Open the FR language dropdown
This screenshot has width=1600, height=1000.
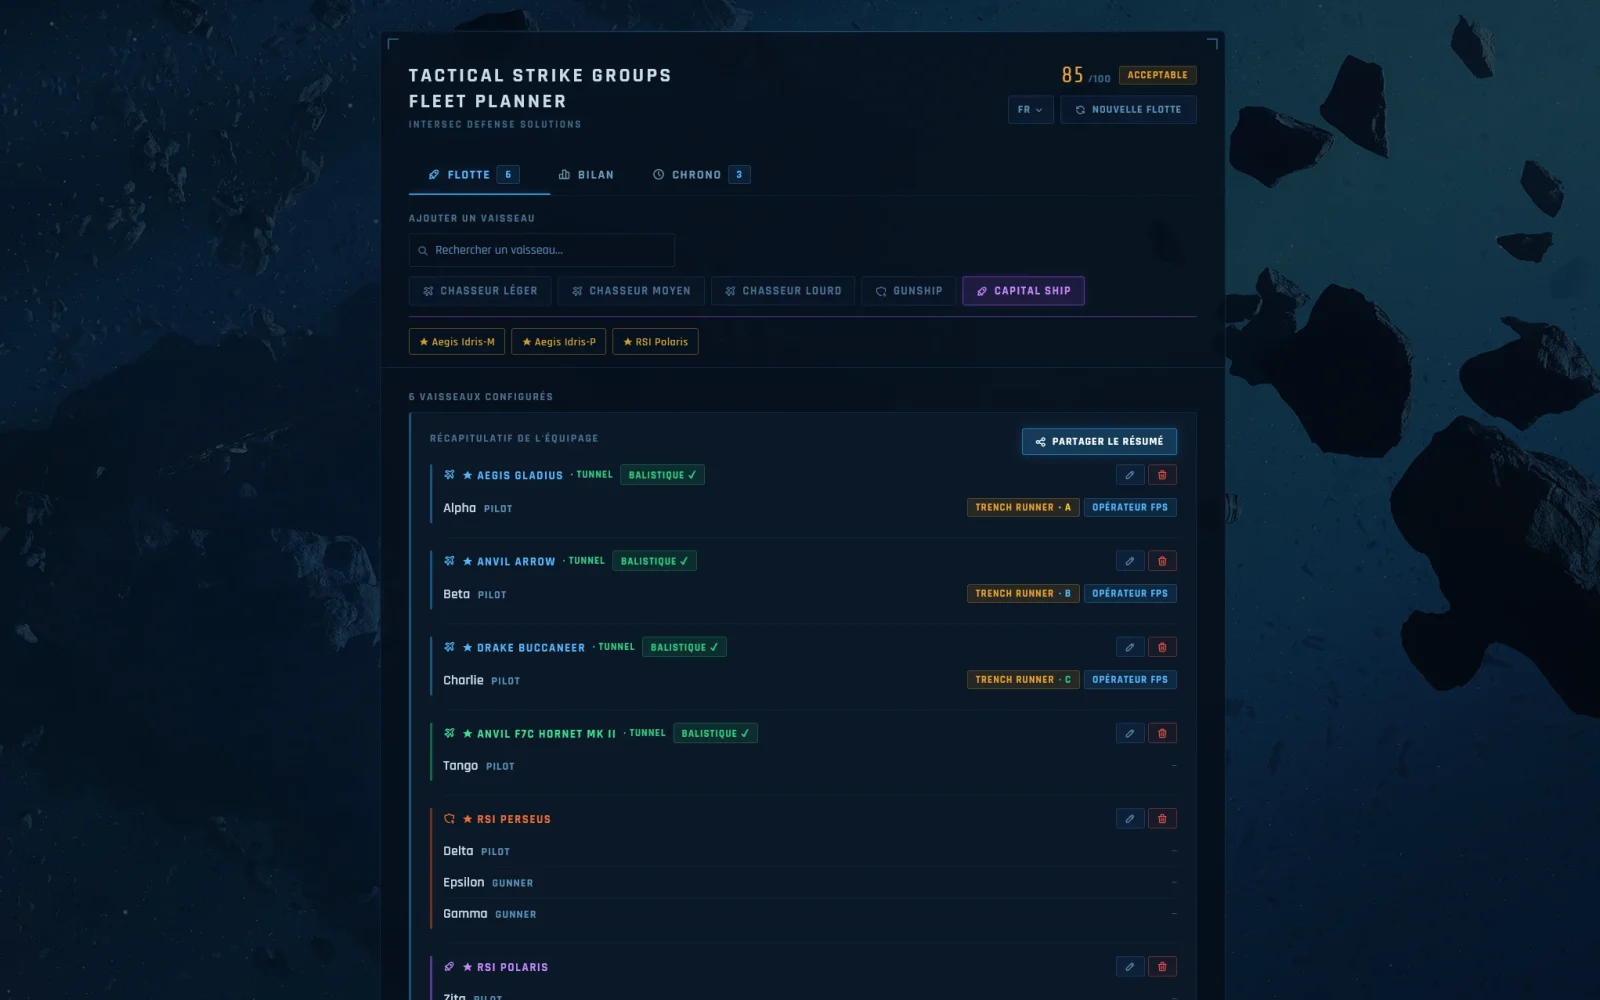(x=1030, y=109)
